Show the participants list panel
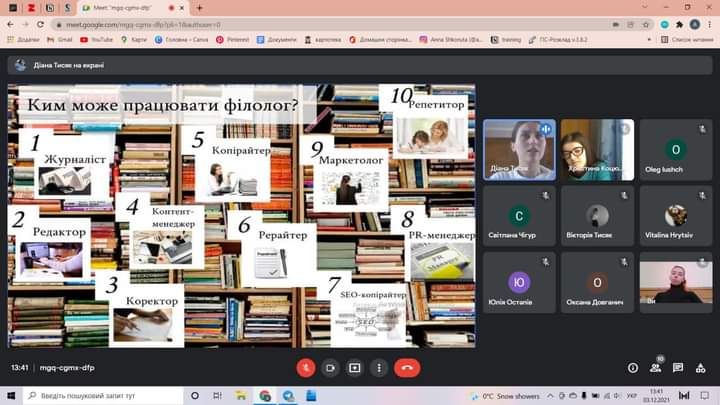The image size is (720, 405). [656, 368]
